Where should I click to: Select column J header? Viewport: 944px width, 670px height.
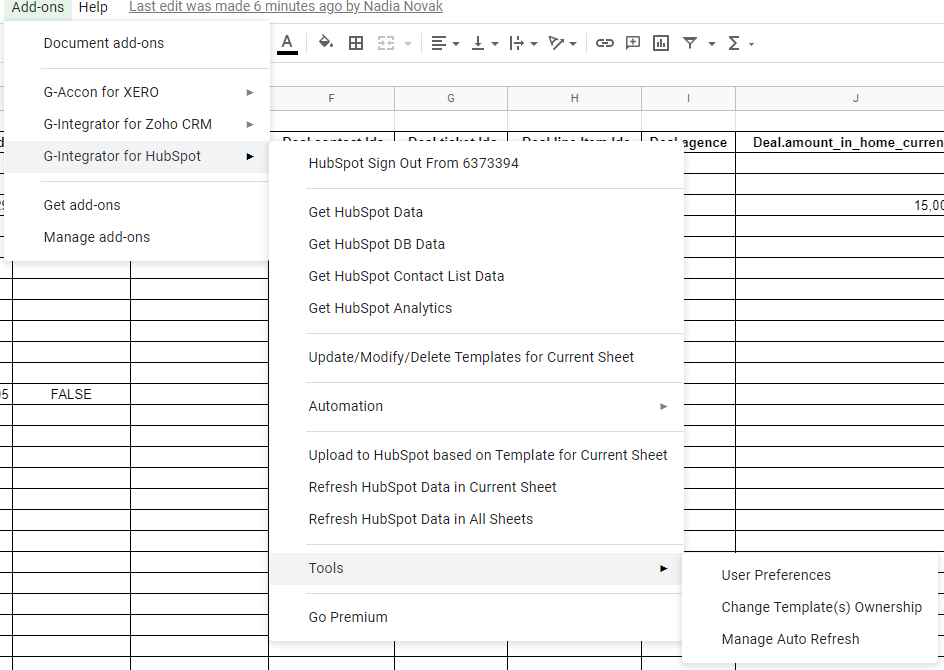pos(840,98)
